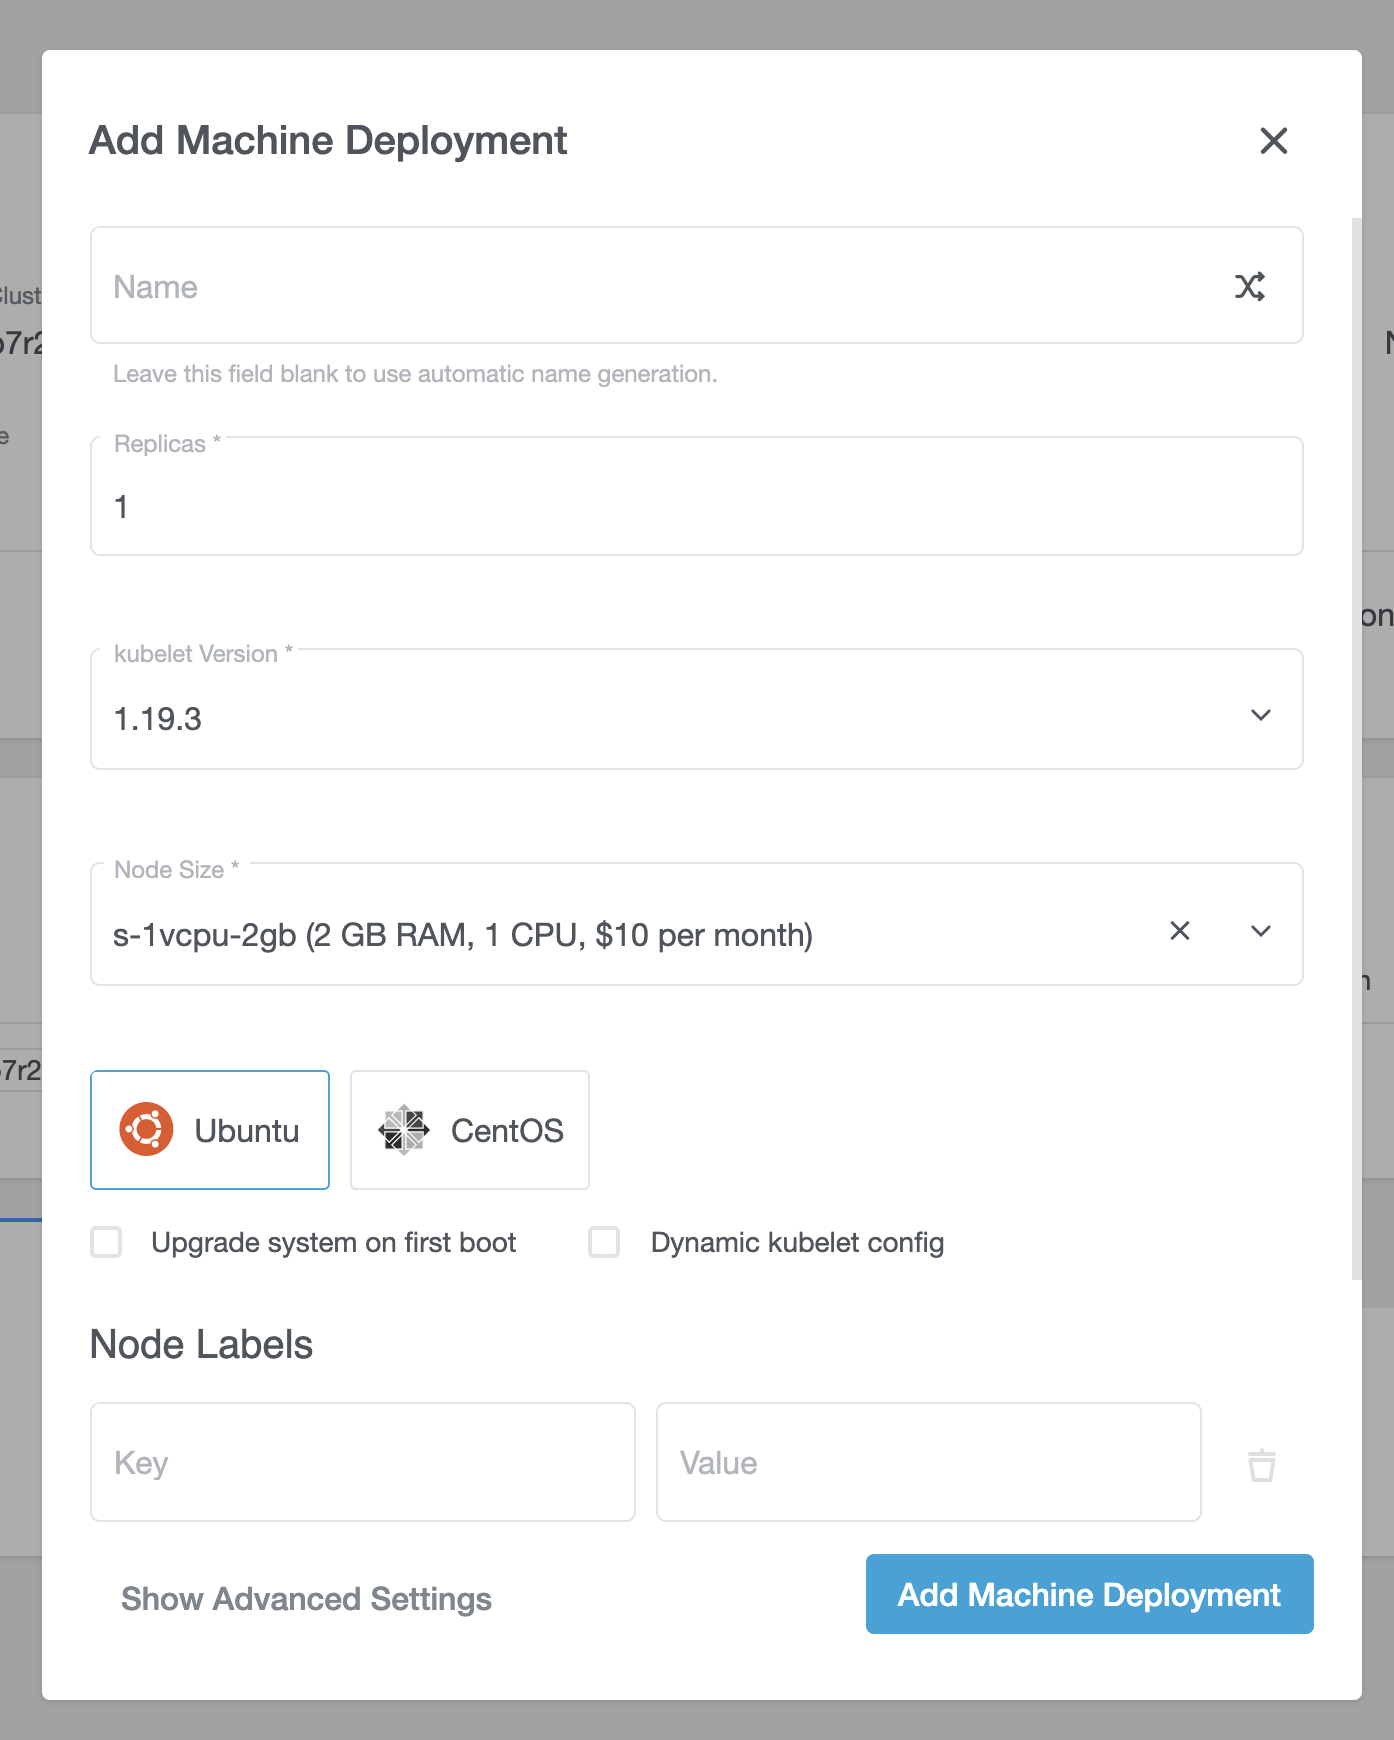Expand the Node Size dropdown options
1394x1740 pixels.
pyautogui.click(x=1261, y=931)
